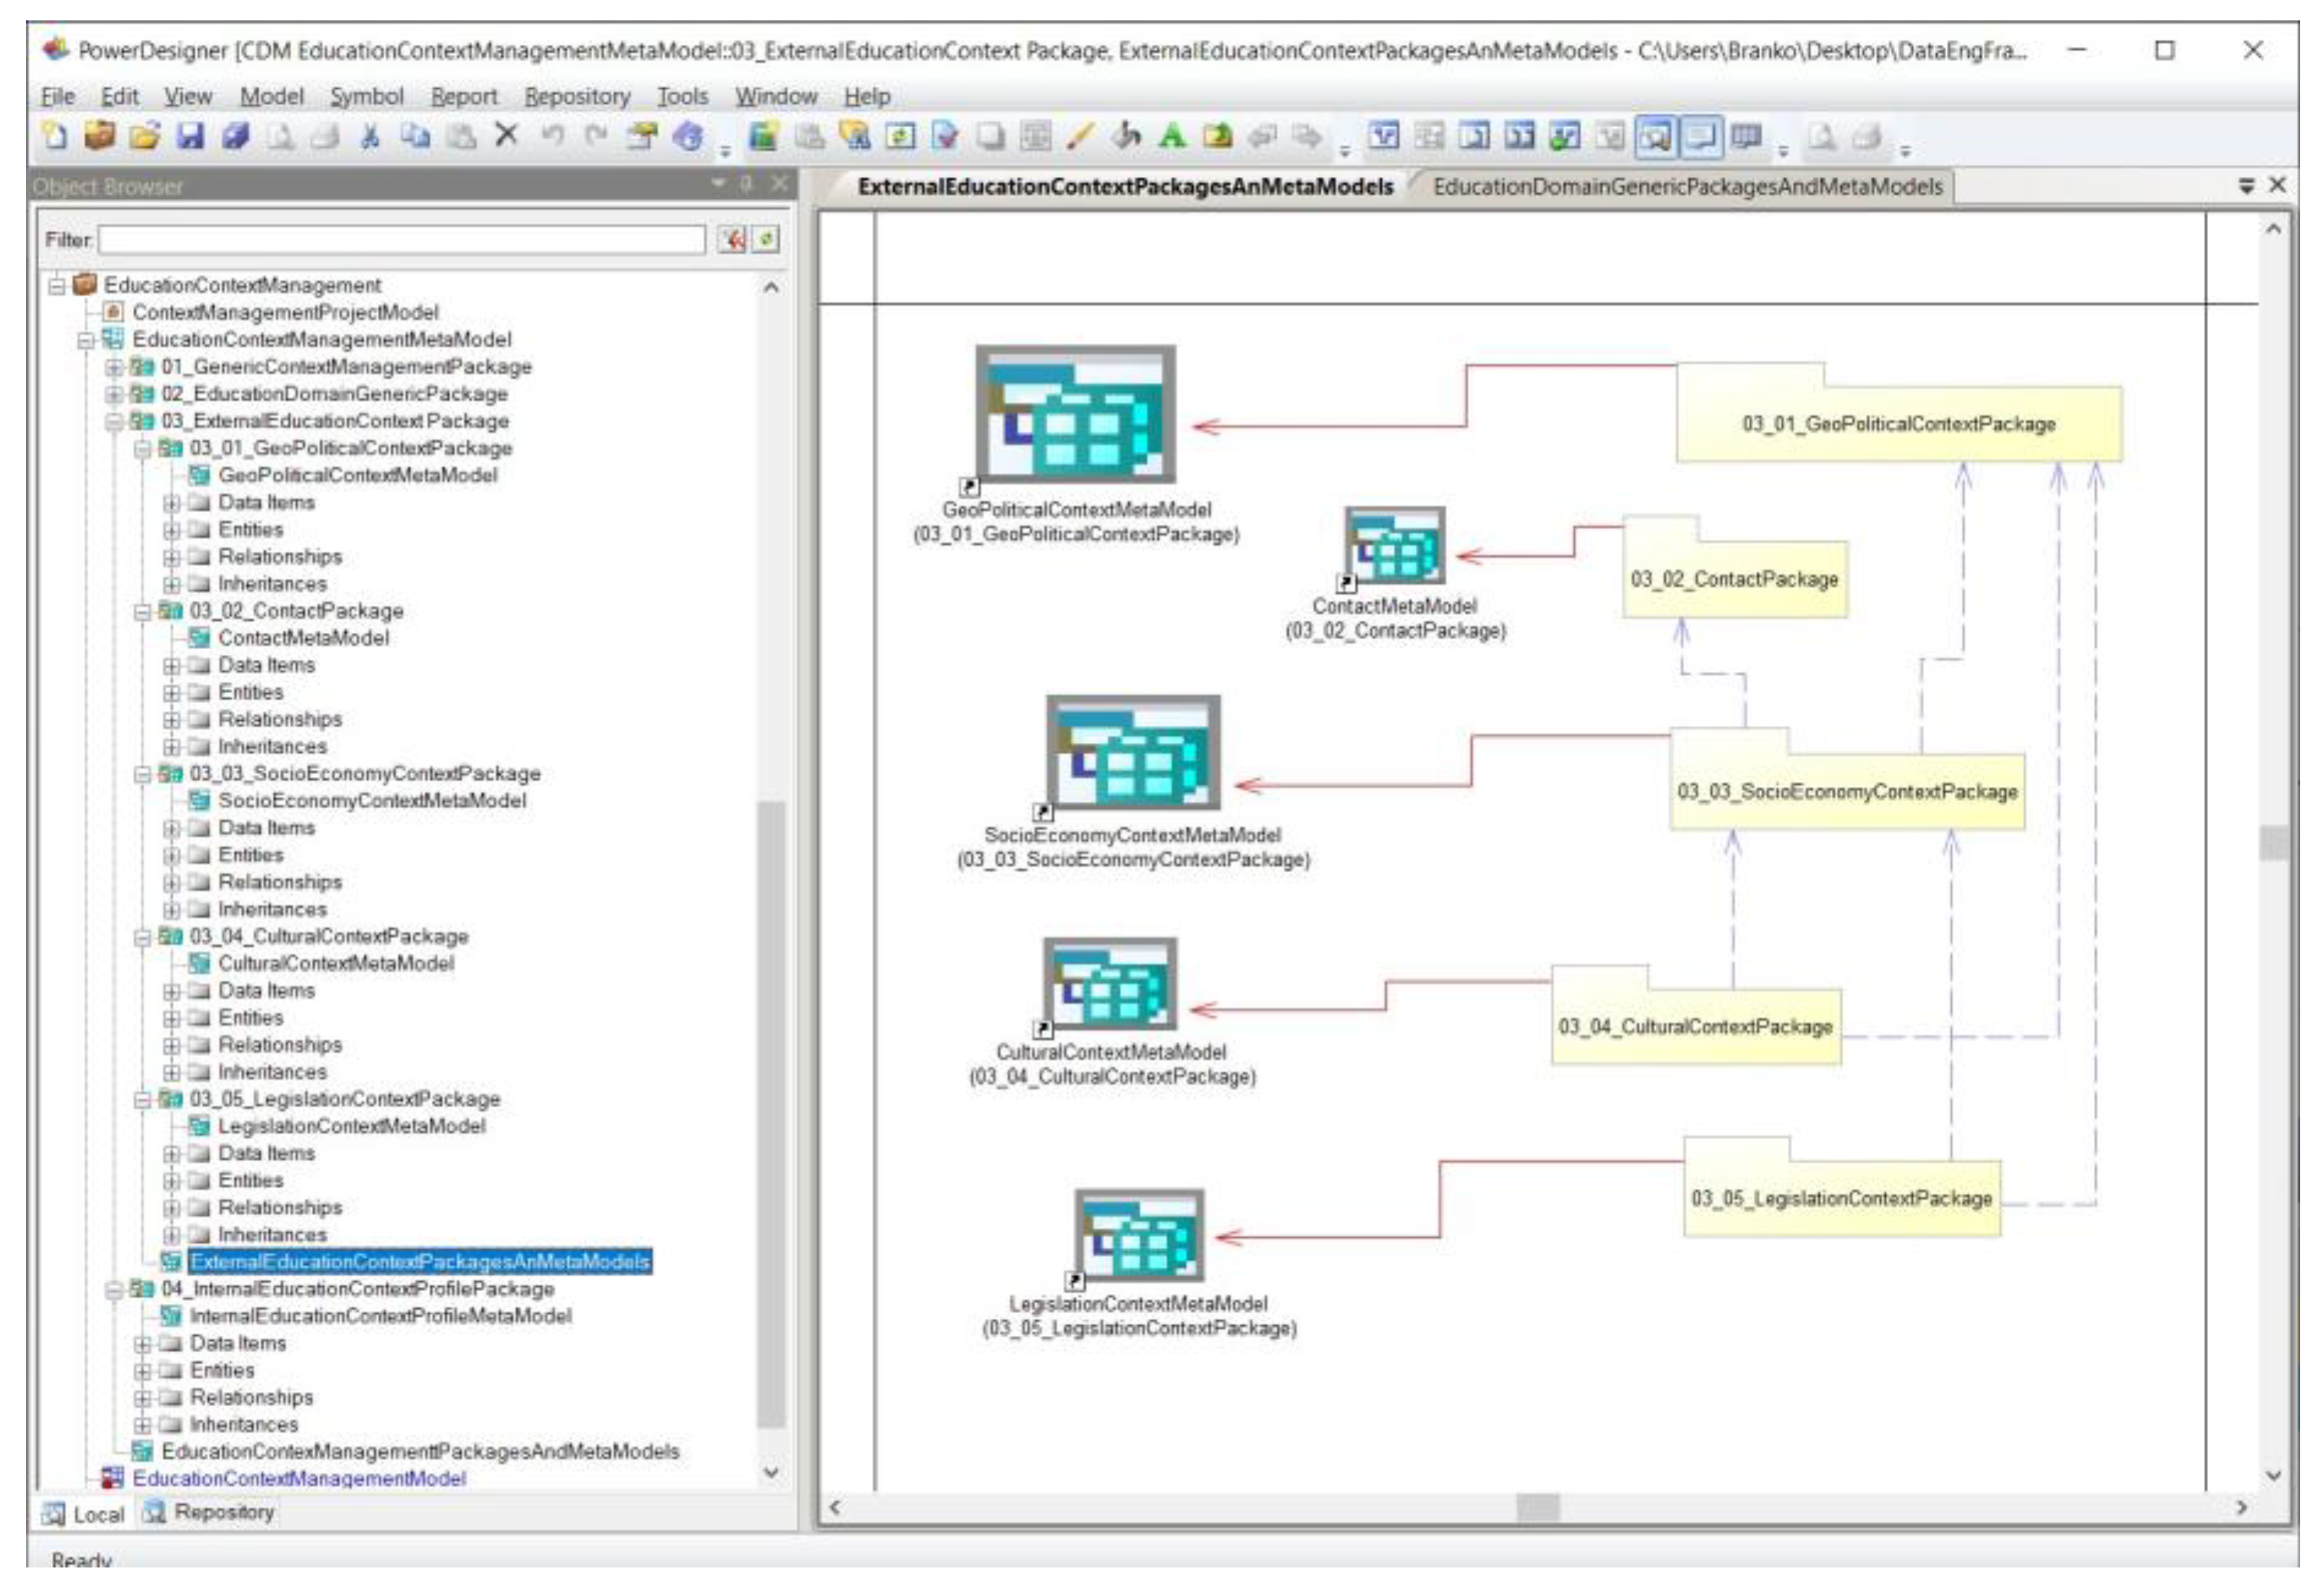Viewport: 2323px width, 1596px height.
Task: Collapse the 03_01_GeoPoliticalContextPackage tree node
Action: point(143,449)
